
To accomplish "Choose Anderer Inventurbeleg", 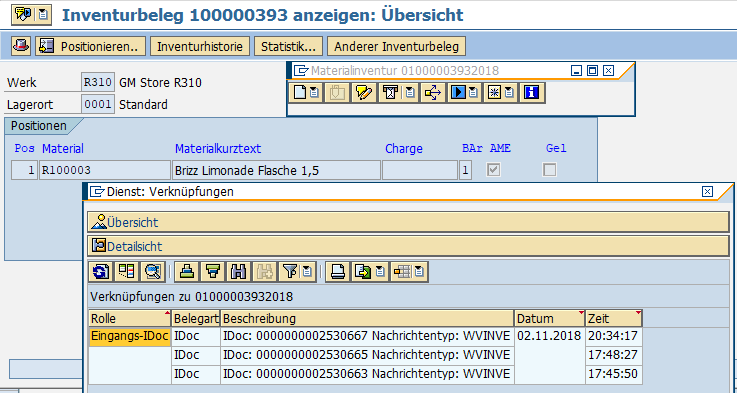I will click(396, 47).
